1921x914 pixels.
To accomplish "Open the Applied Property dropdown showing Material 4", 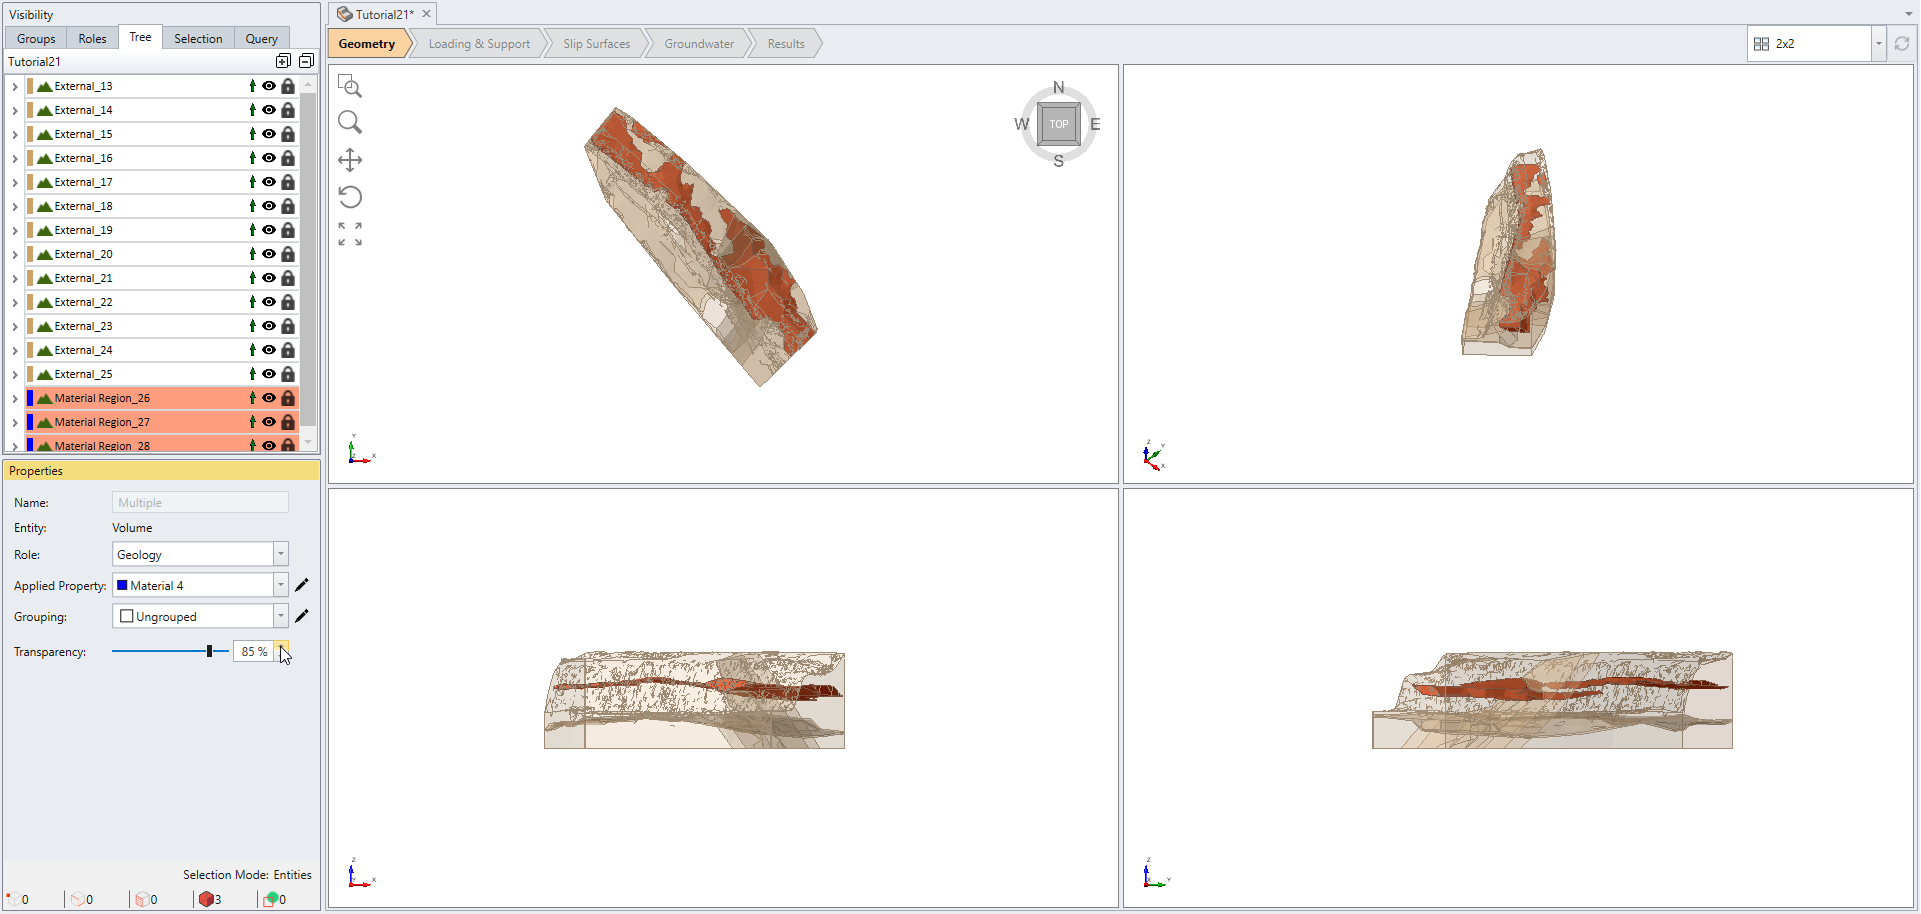I will [281, 585].
